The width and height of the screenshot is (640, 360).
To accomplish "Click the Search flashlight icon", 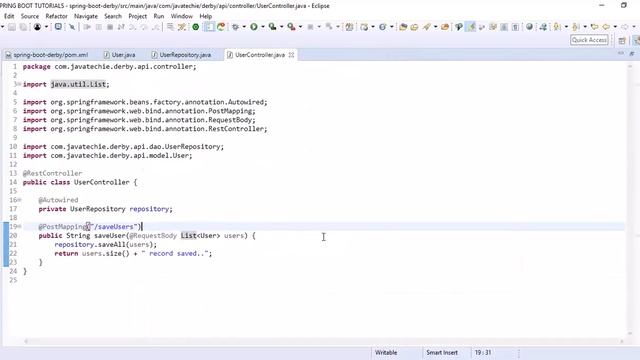I will 427,27.
